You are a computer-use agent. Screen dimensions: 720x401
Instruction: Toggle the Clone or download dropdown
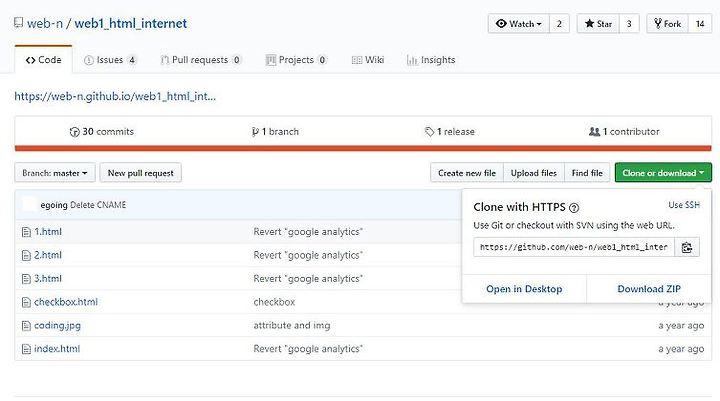click(663, 173)
